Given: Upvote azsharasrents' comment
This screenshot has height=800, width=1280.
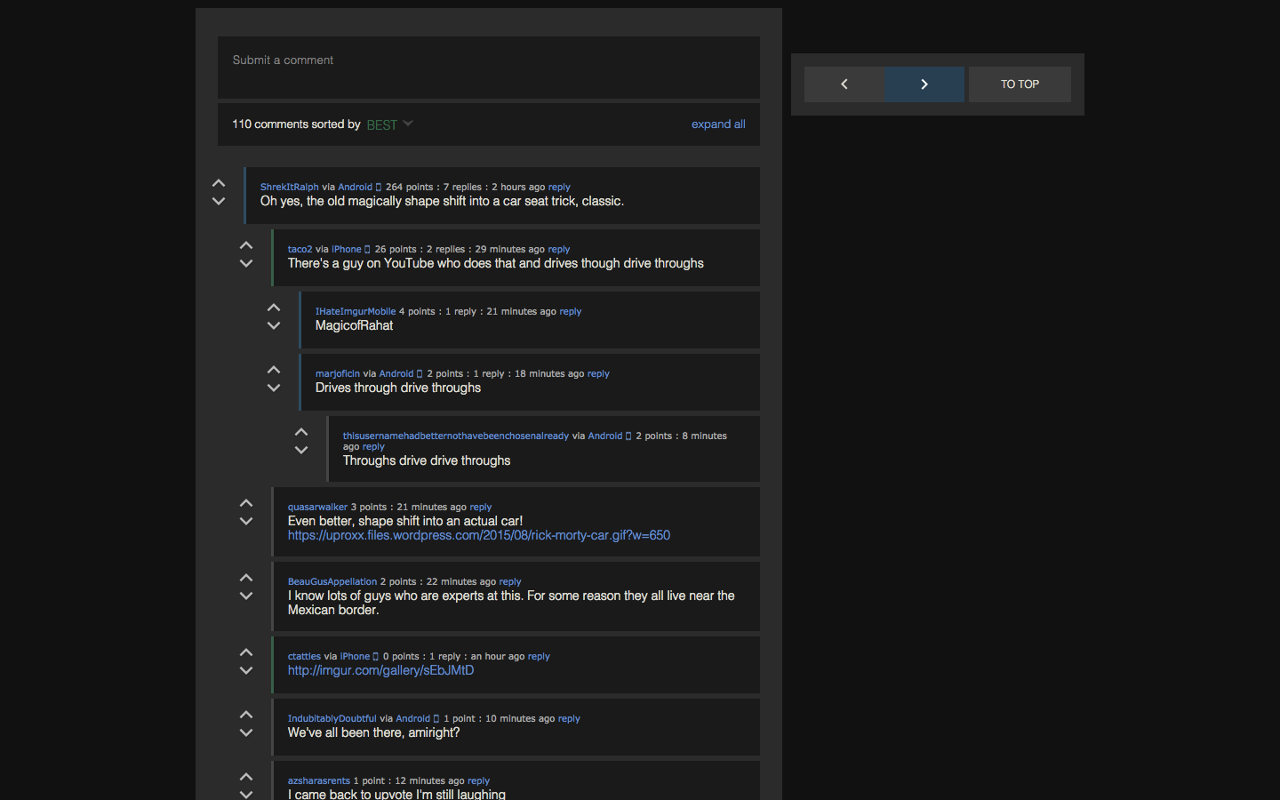Looking at the screenshot, I should click(246, 776).
